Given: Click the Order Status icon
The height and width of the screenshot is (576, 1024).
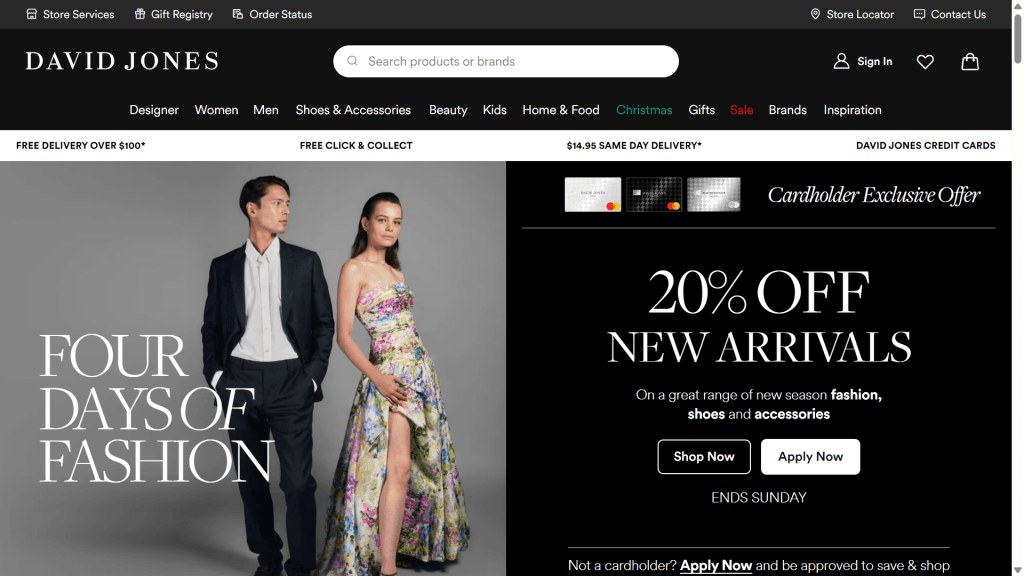Looking at the screenshot, I should 238,14.
